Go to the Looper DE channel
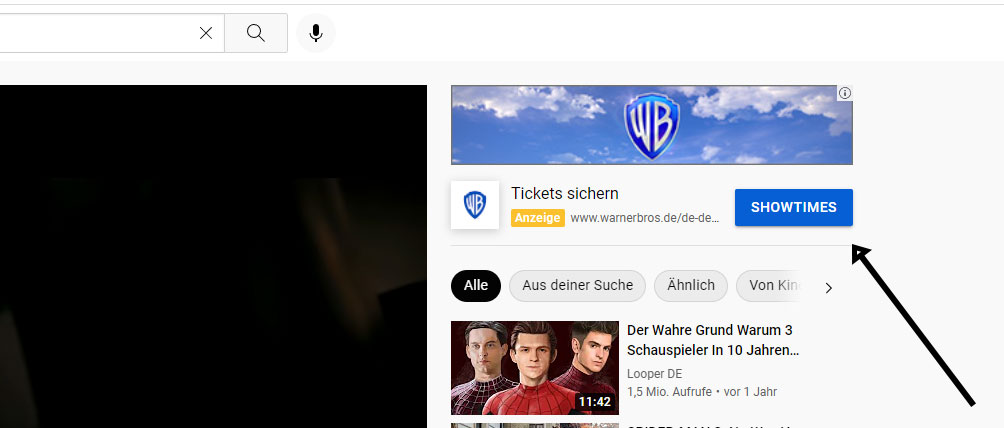The image size is (1004, 428). [x=654, y=374]
